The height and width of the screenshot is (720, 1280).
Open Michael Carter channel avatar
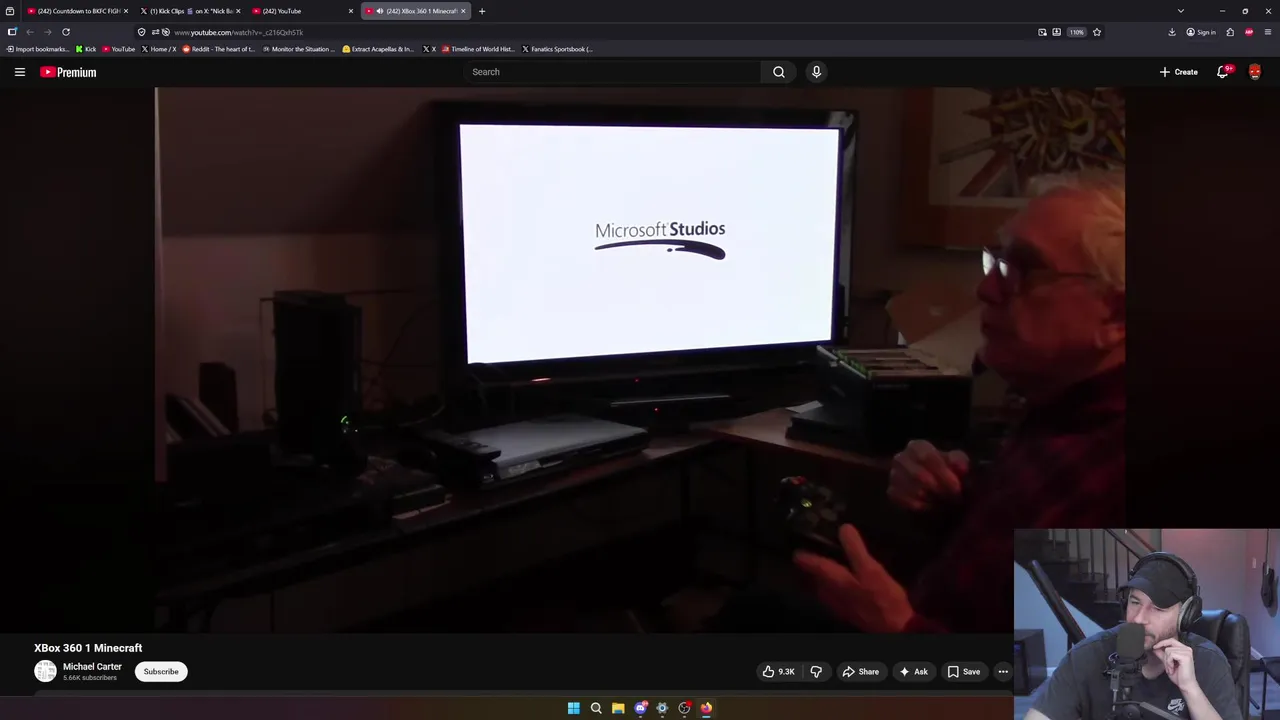[45, 672]
